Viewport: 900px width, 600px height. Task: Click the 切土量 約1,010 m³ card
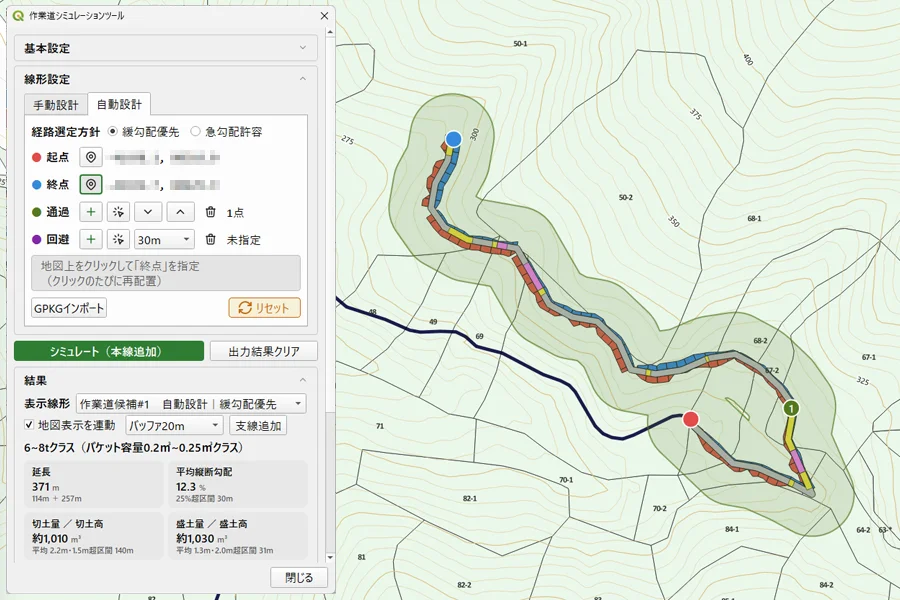94,536
